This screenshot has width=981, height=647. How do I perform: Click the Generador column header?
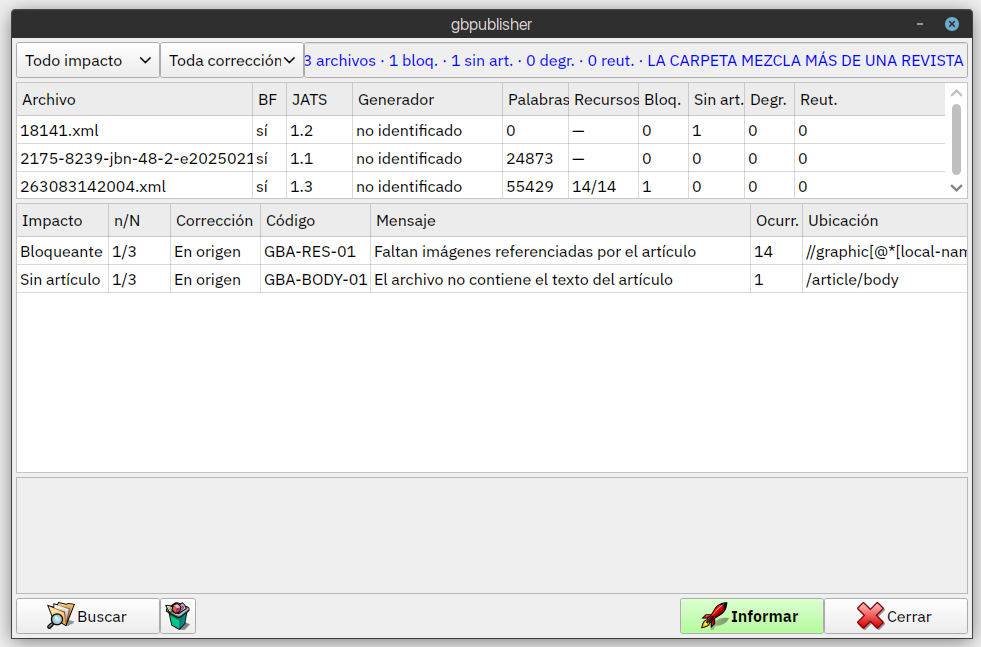tap(427, 99)
